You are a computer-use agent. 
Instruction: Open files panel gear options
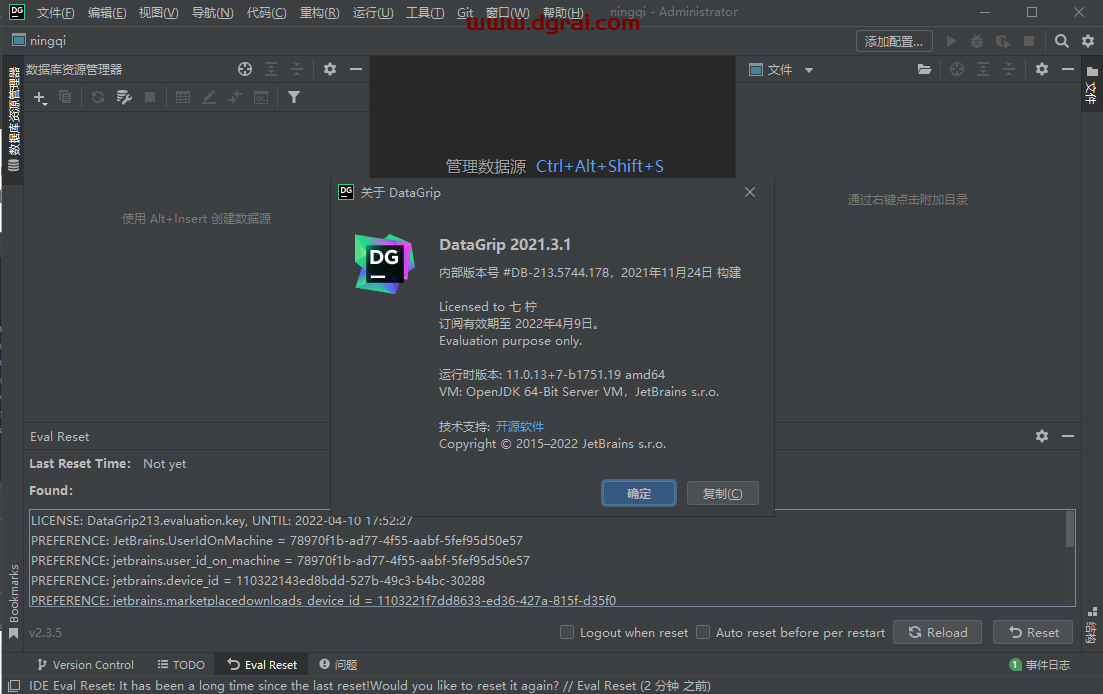1042,69
